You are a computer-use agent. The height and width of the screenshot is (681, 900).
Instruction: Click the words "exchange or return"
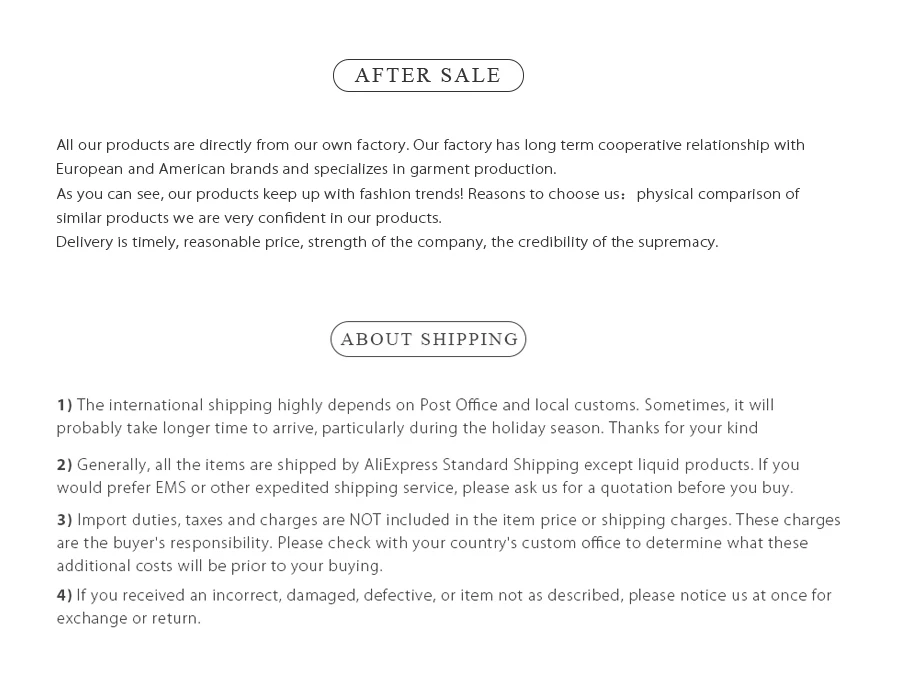128,619
